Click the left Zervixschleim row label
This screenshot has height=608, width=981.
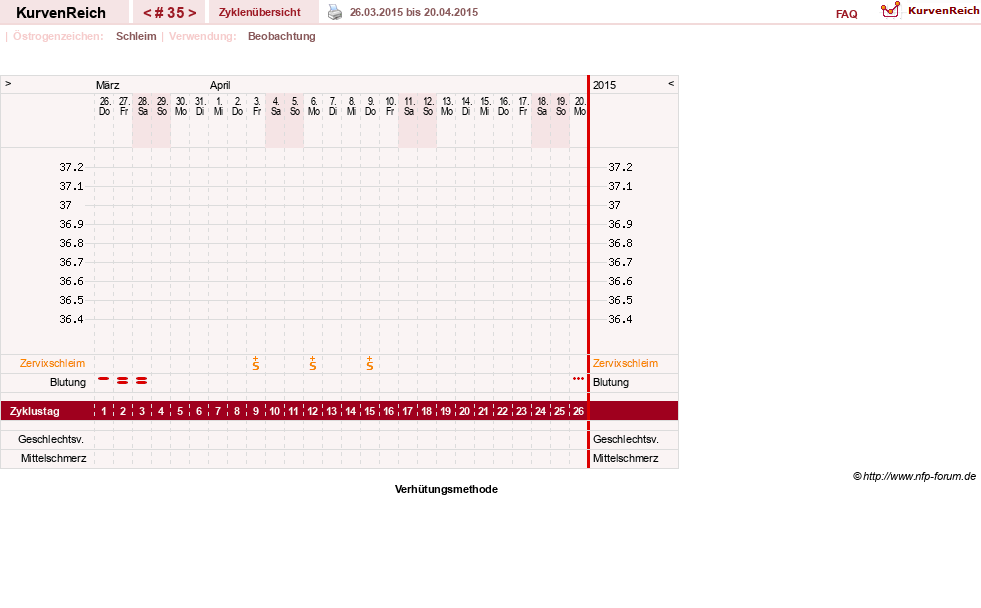[53, 363]
